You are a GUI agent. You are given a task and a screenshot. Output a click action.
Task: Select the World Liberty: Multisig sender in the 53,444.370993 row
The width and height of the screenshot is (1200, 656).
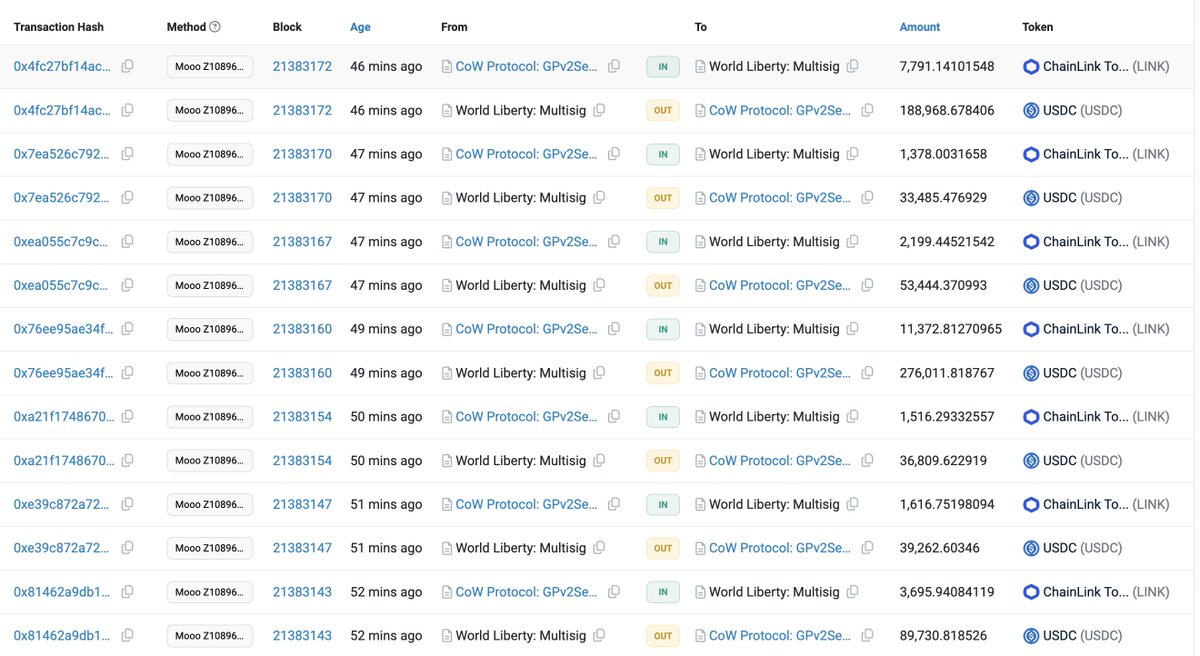[x=521, y=285]
